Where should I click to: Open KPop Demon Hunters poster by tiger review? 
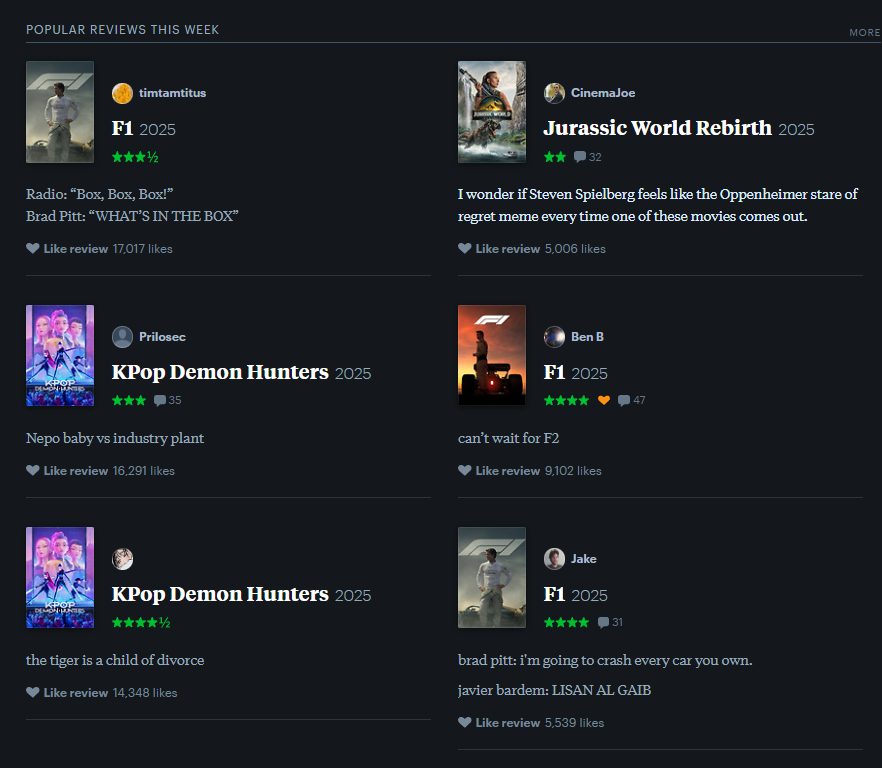click(x=60, y=578)
